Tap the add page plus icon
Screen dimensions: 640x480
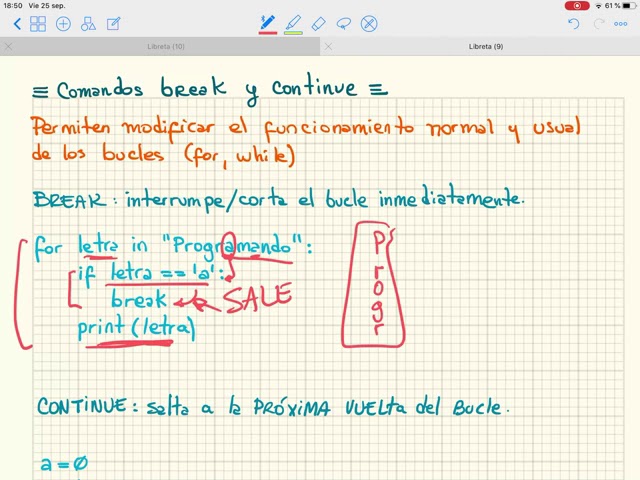[x=63, y=24]
